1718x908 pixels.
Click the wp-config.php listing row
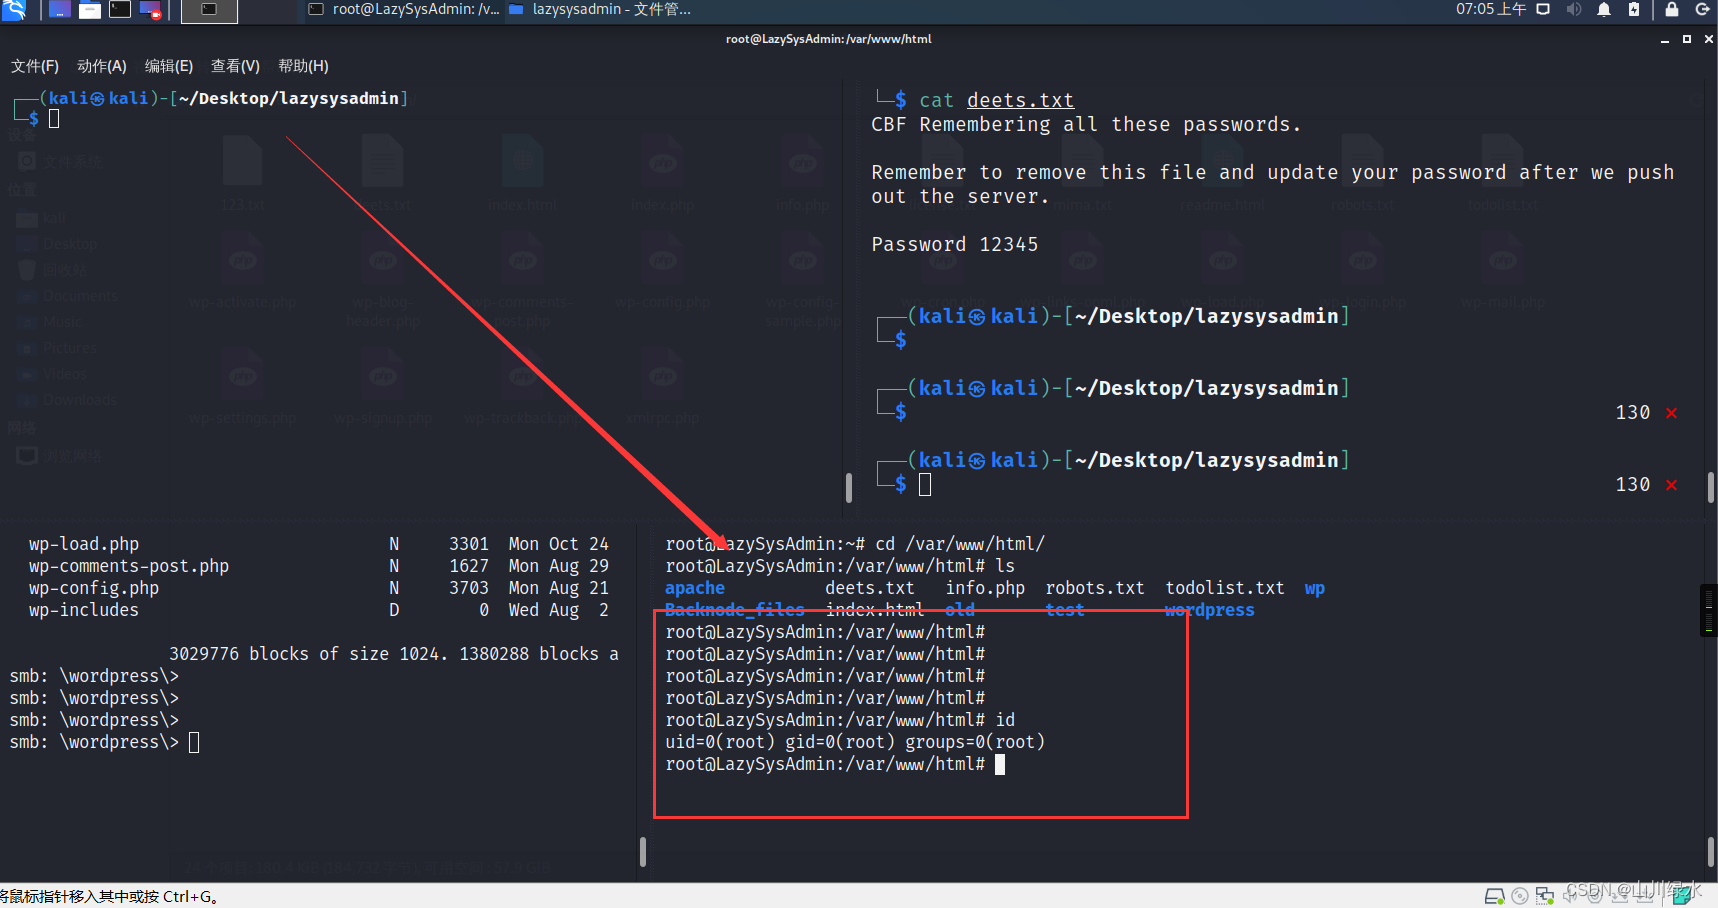[x=318, y=588]
